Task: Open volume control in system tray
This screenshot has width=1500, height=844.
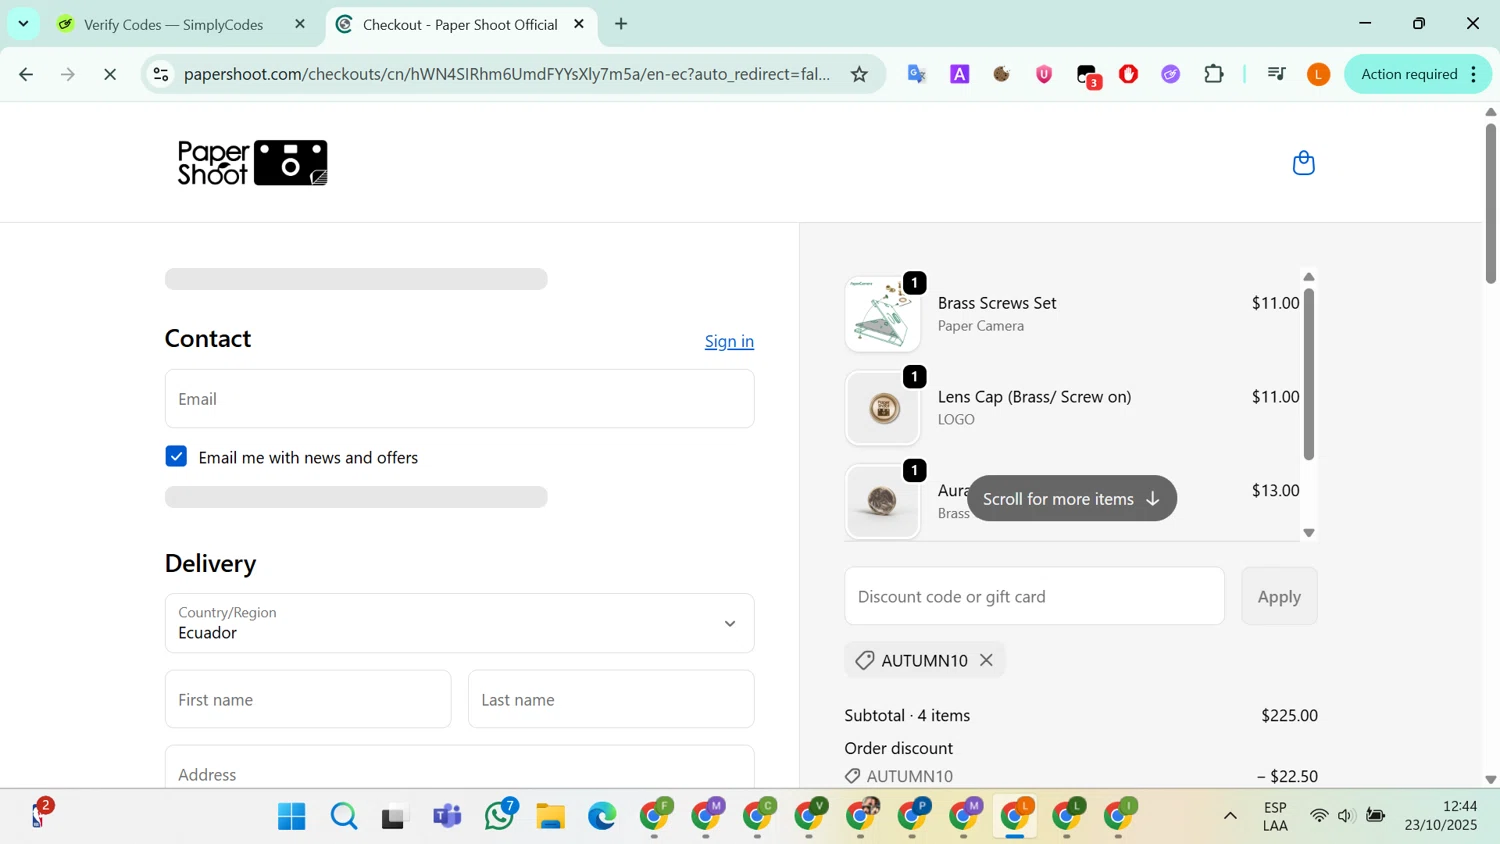Action: pos(1346,816)
